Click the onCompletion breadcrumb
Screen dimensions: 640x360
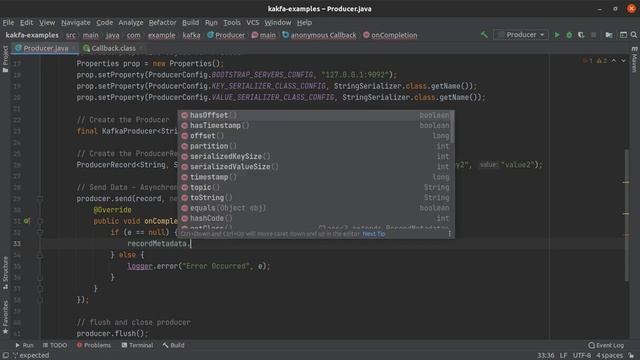tap(390, 35)
